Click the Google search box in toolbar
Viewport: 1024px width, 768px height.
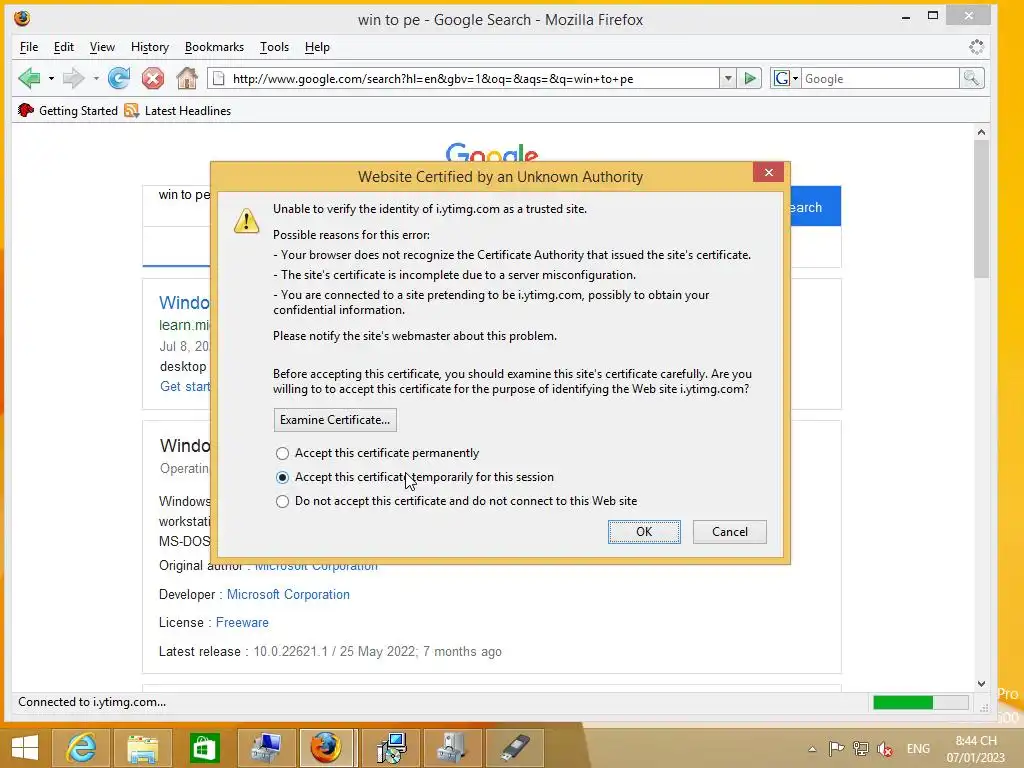point(880,79)
